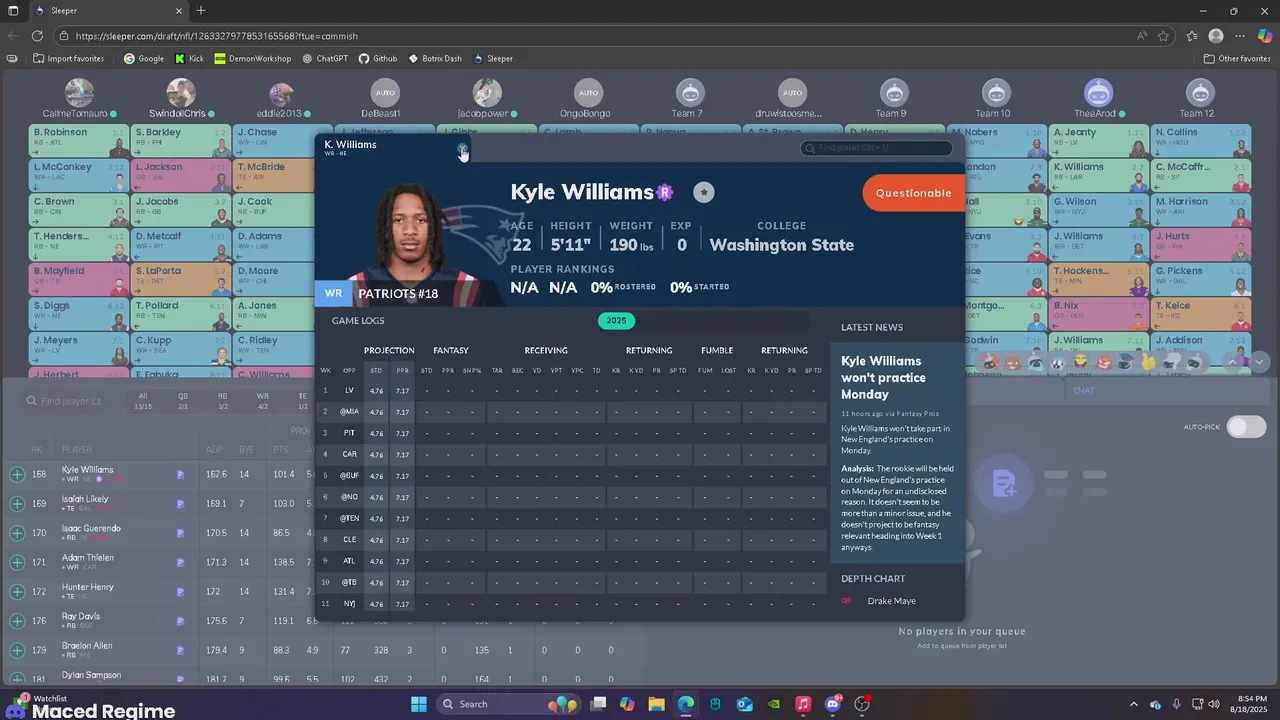1280x720 pixels.
Task: Click the taskbar Search box
Action: coord(509,704)
